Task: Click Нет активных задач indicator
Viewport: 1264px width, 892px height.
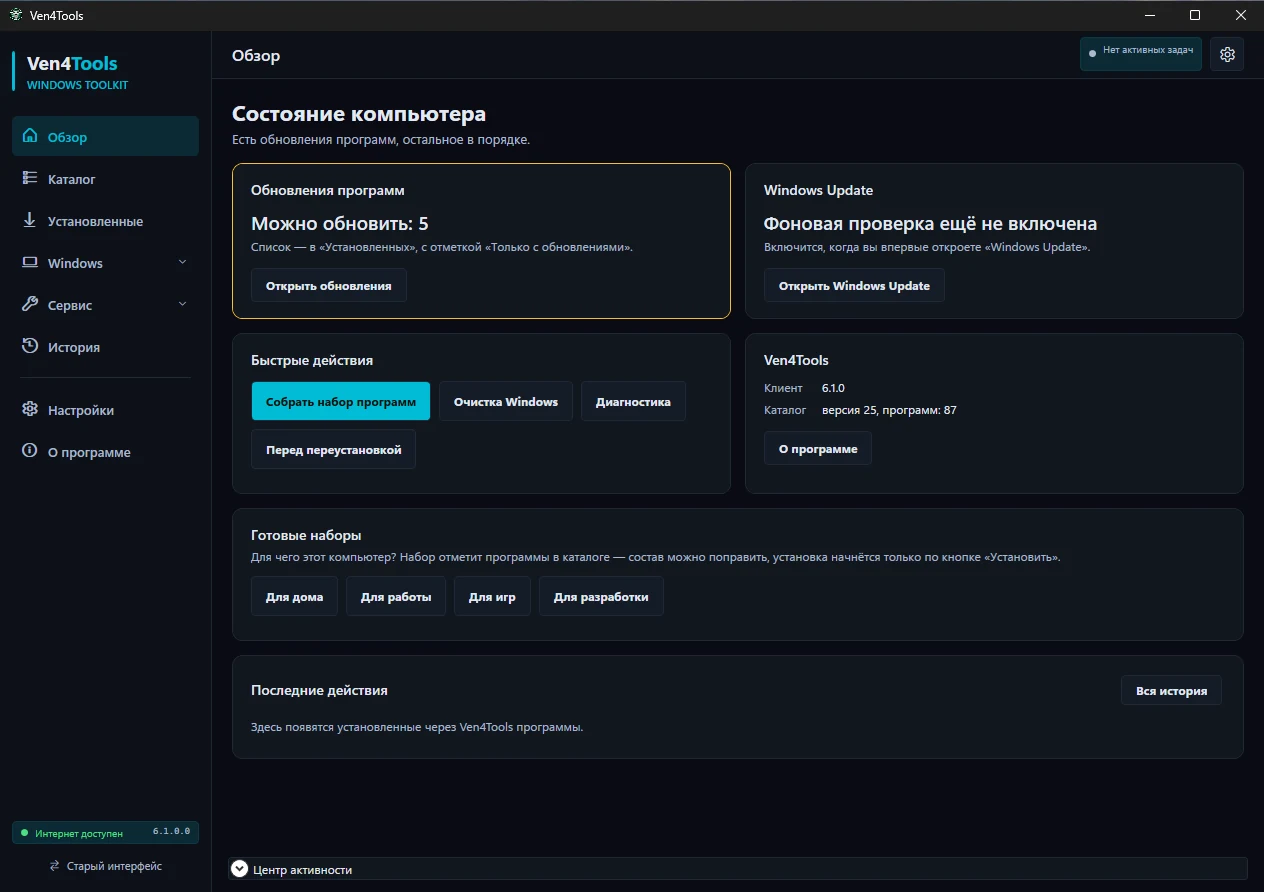Action: coord(1141,54)
